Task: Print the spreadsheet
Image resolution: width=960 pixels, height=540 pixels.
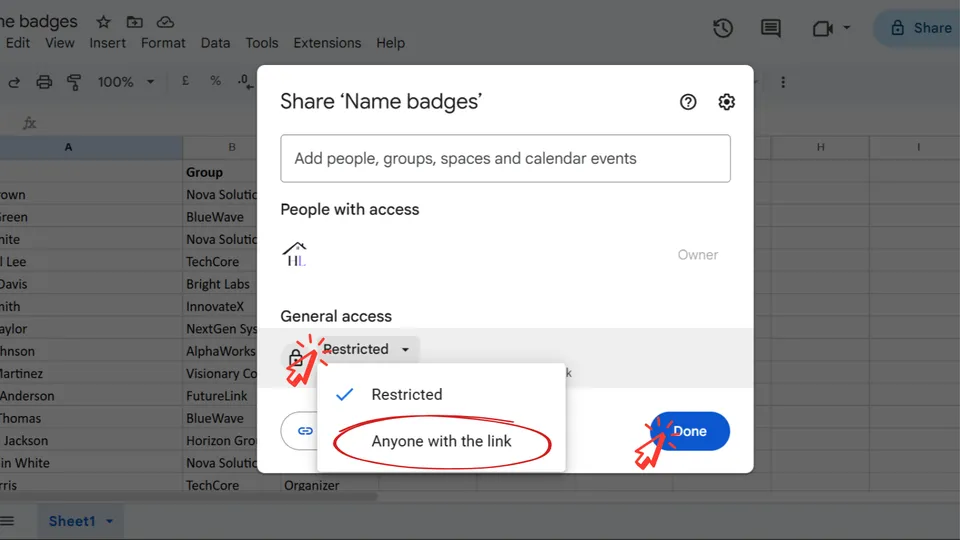Action: click(x=44, y=82)
